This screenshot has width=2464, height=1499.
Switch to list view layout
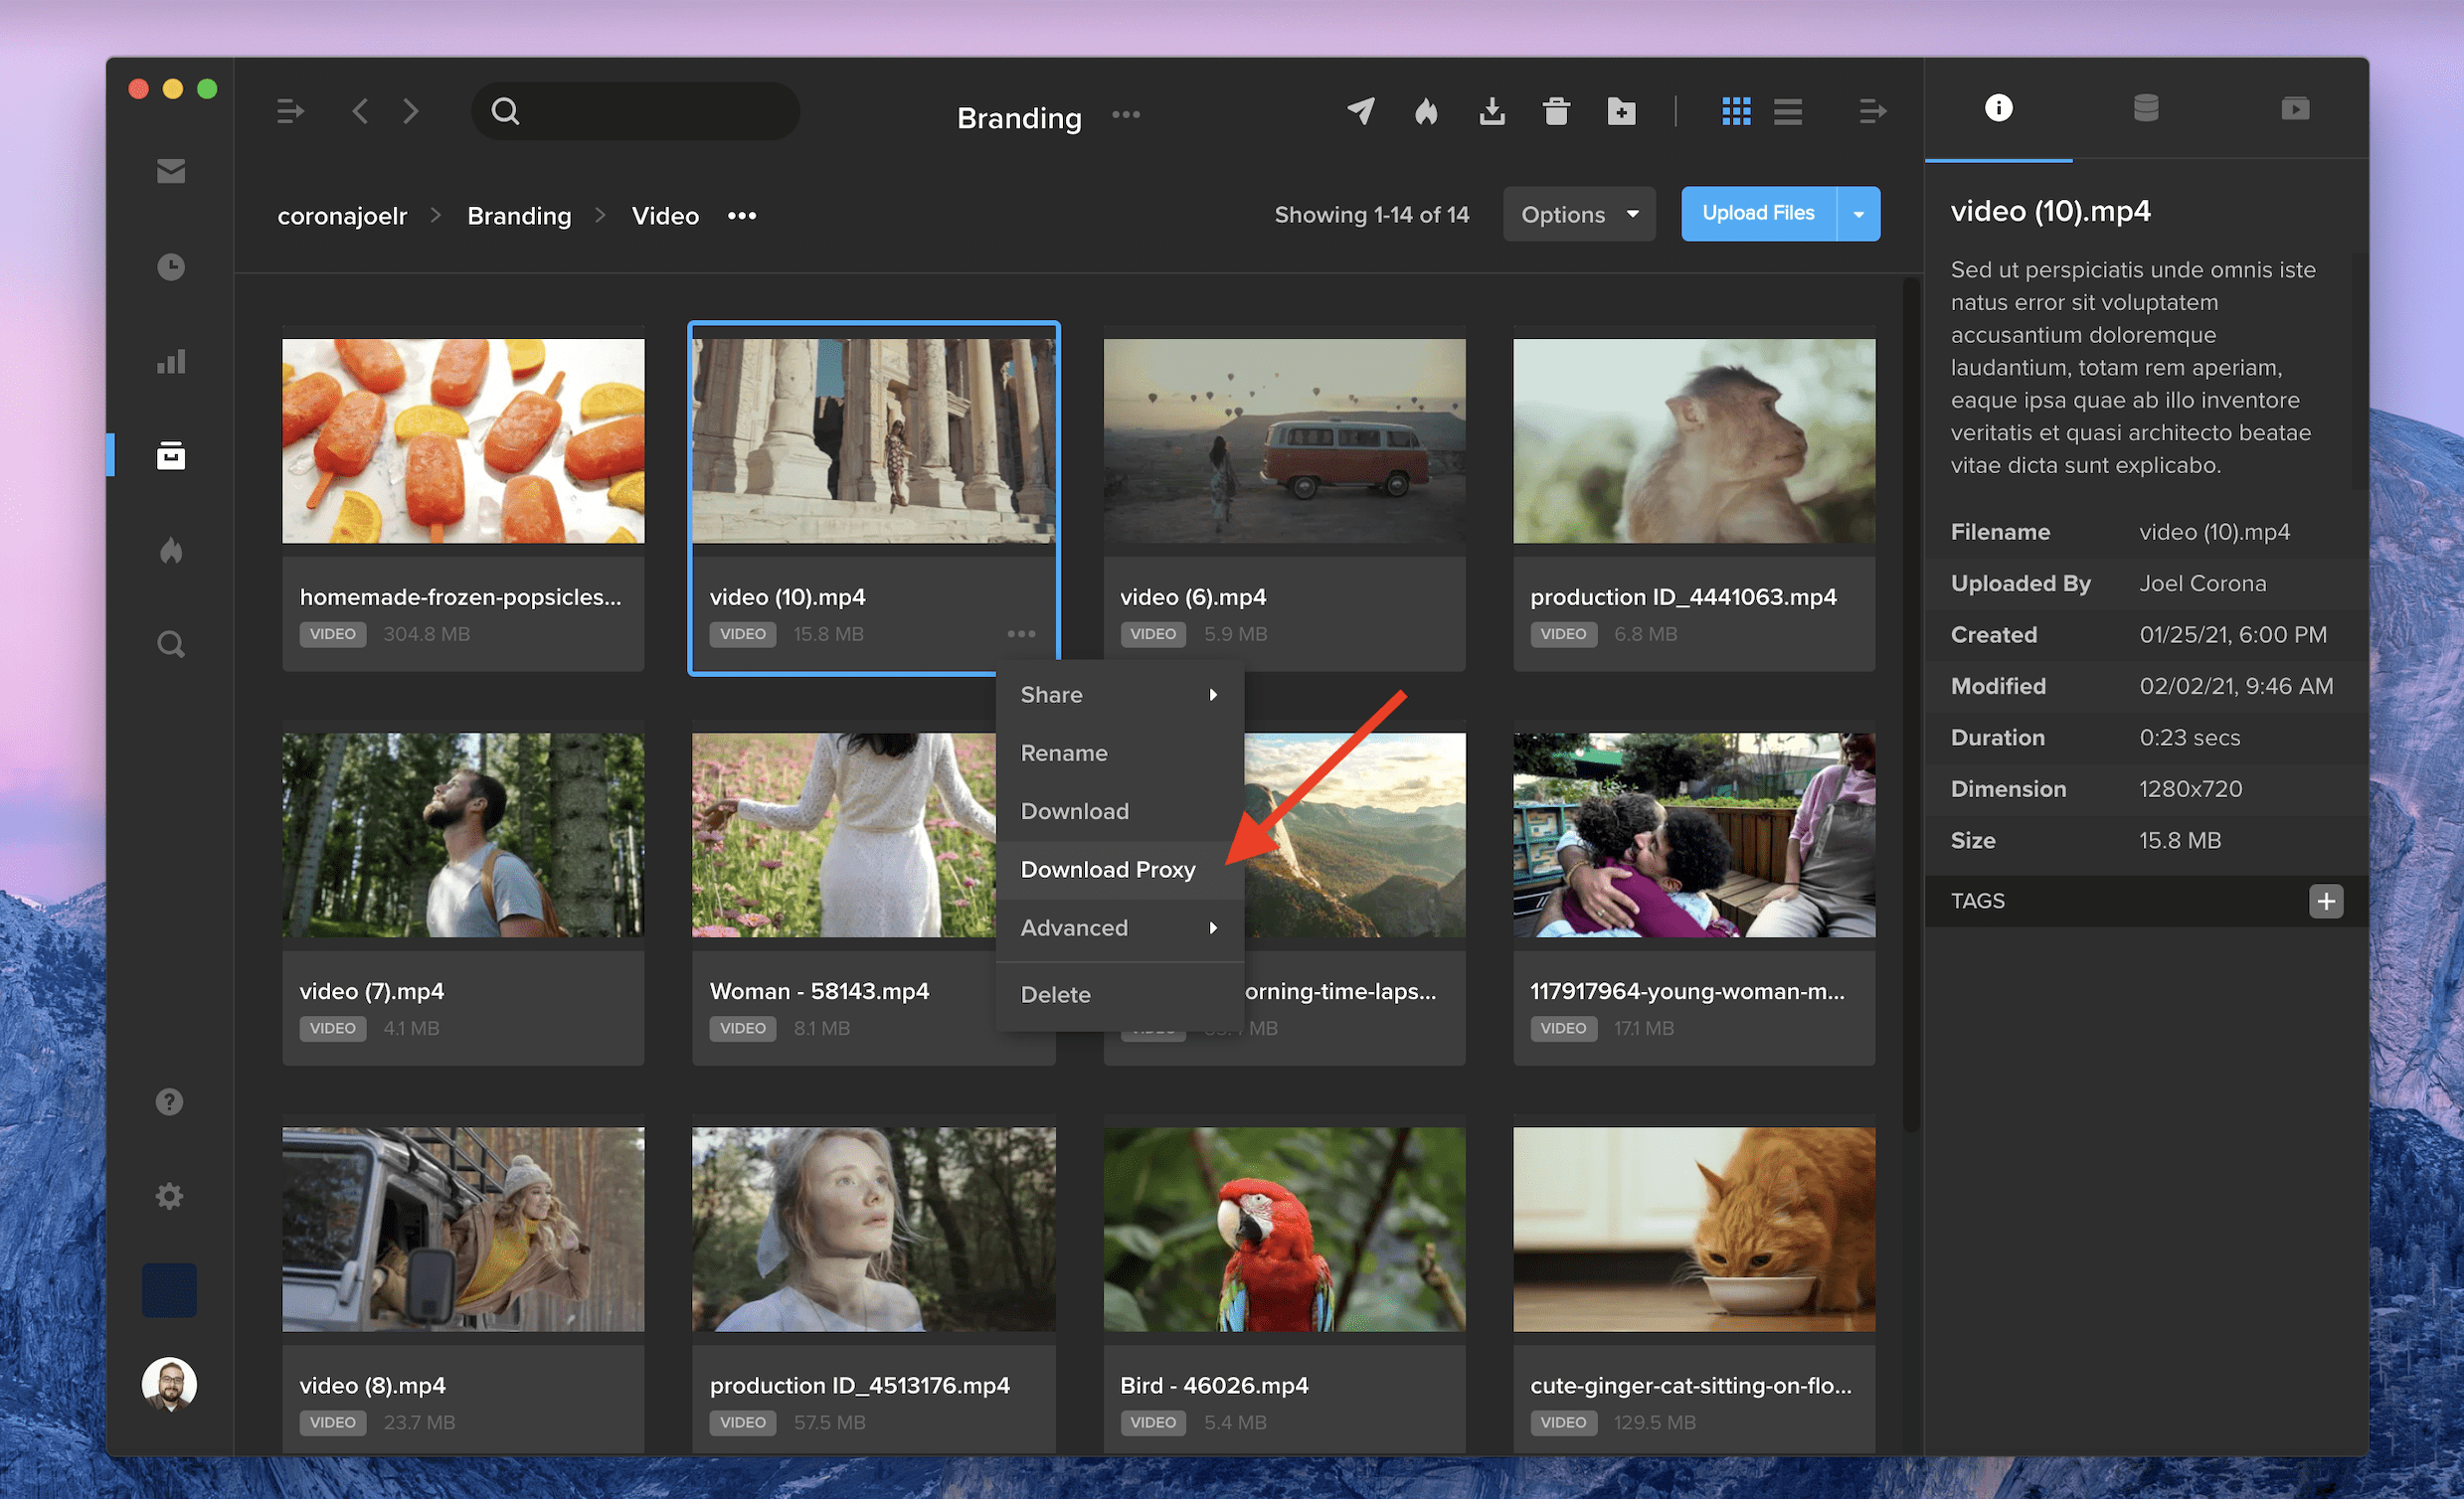1788,111
